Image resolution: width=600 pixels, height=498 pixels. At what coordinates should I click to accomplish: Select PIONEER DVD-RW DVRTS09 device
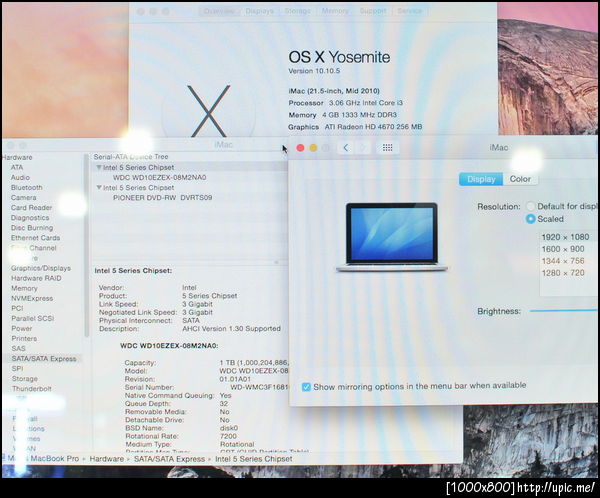click(163, 198)
